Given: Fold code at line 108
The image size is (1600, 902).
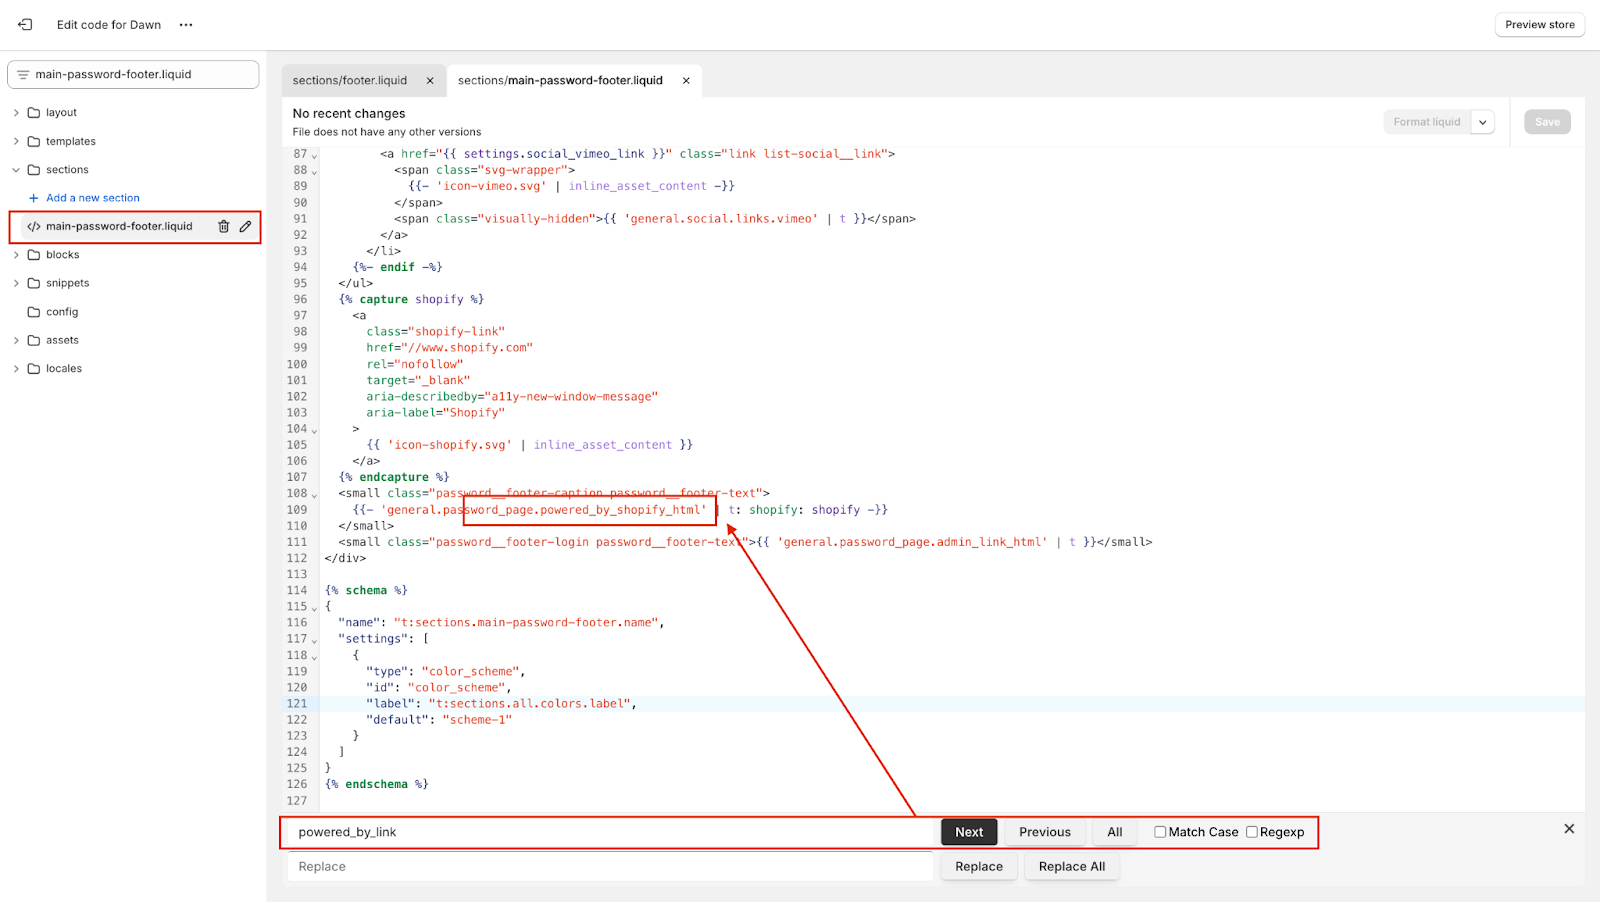Looking at the screenshot, I should [x=314, y=495].
